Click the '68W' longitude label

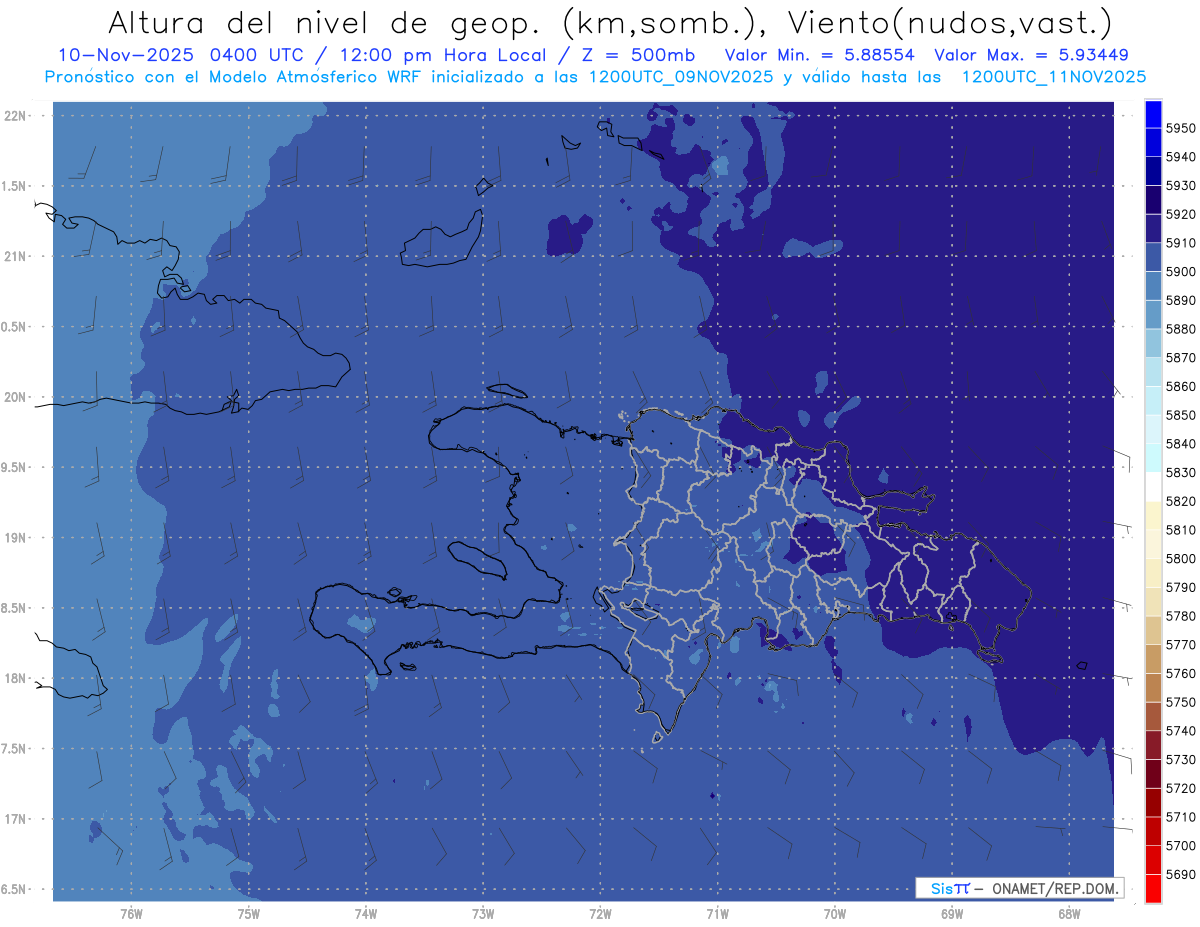(x=1069, y=913)
